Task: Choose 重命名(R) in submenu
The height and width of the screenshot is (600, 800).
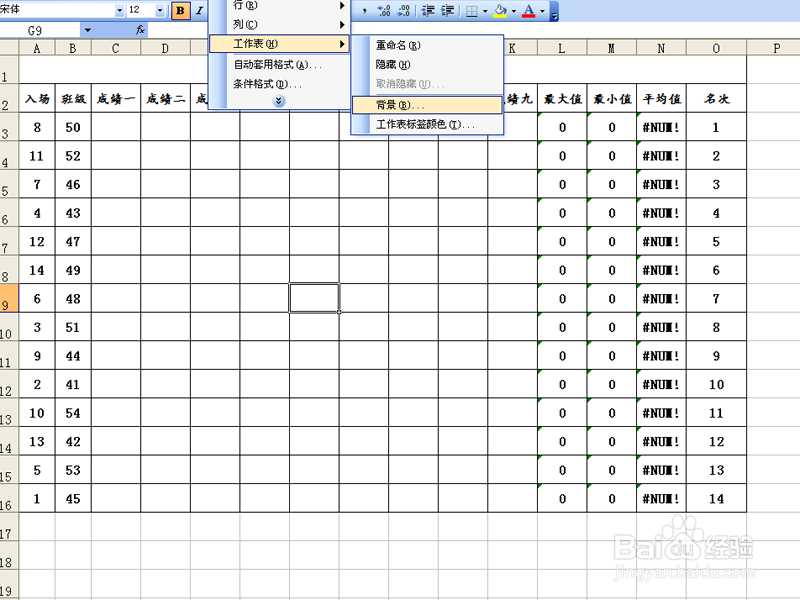Action: pos(427,45)
